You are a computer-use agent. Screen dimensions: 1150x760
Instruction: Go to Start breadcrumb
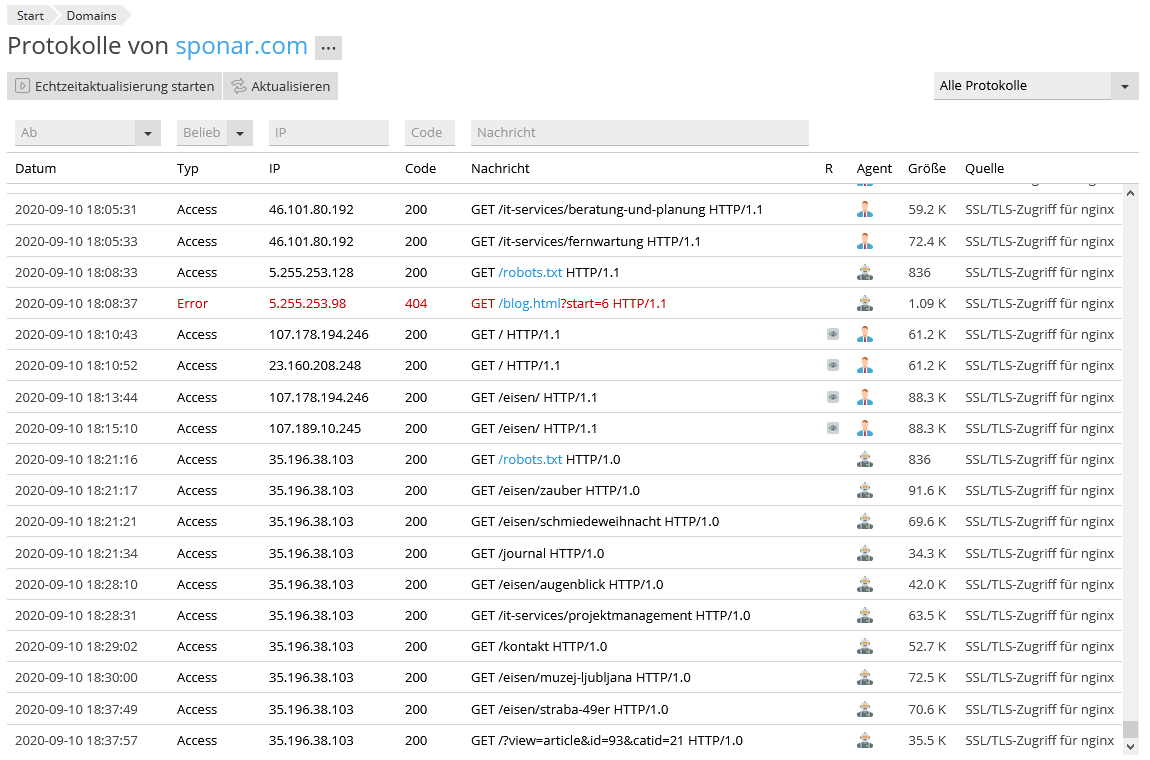[30, 16]
